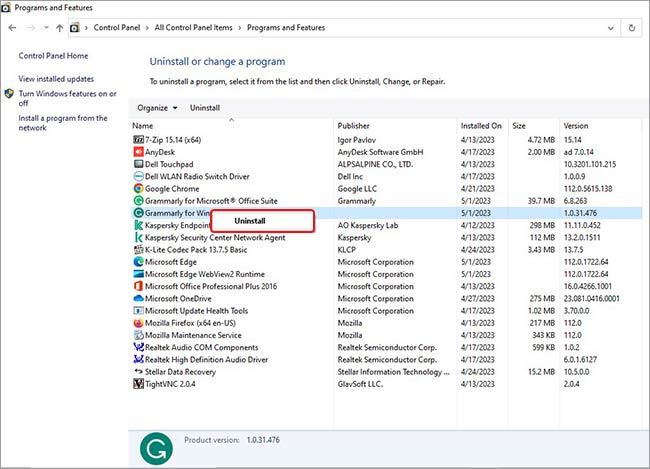
Task: Click publisher Igor Pavlov cell
Action: click(357, 140)
